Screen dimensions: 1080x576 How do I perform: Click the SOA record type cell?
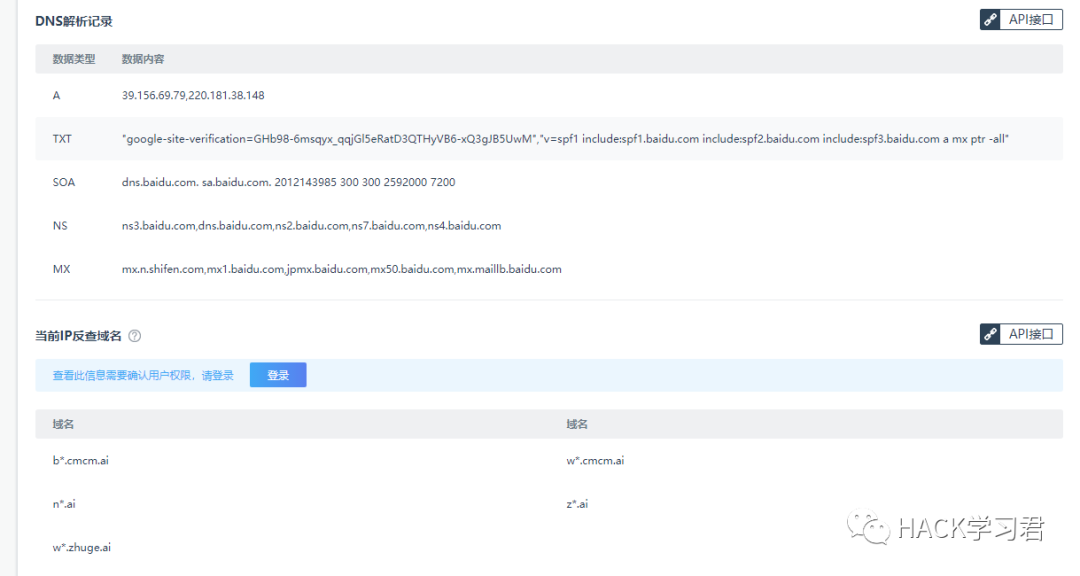[x=63, y=182]
